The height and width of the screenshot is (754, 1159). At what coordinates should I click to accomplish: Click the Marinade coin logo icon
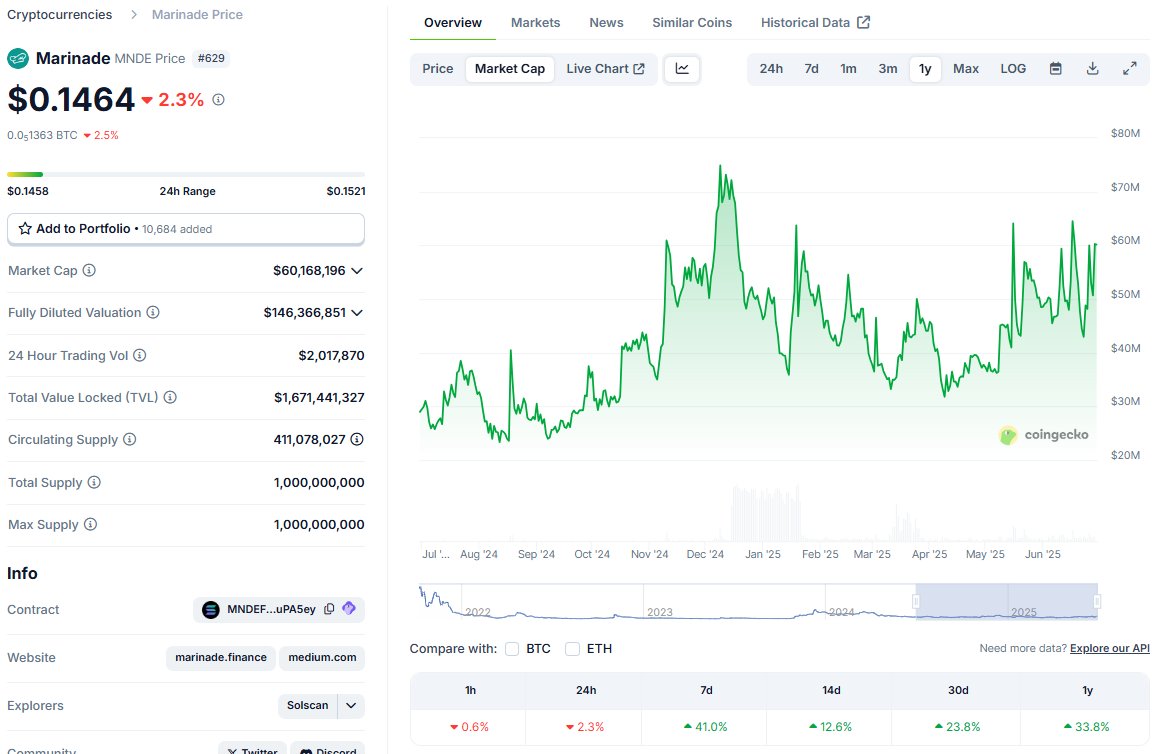[18, 58]
